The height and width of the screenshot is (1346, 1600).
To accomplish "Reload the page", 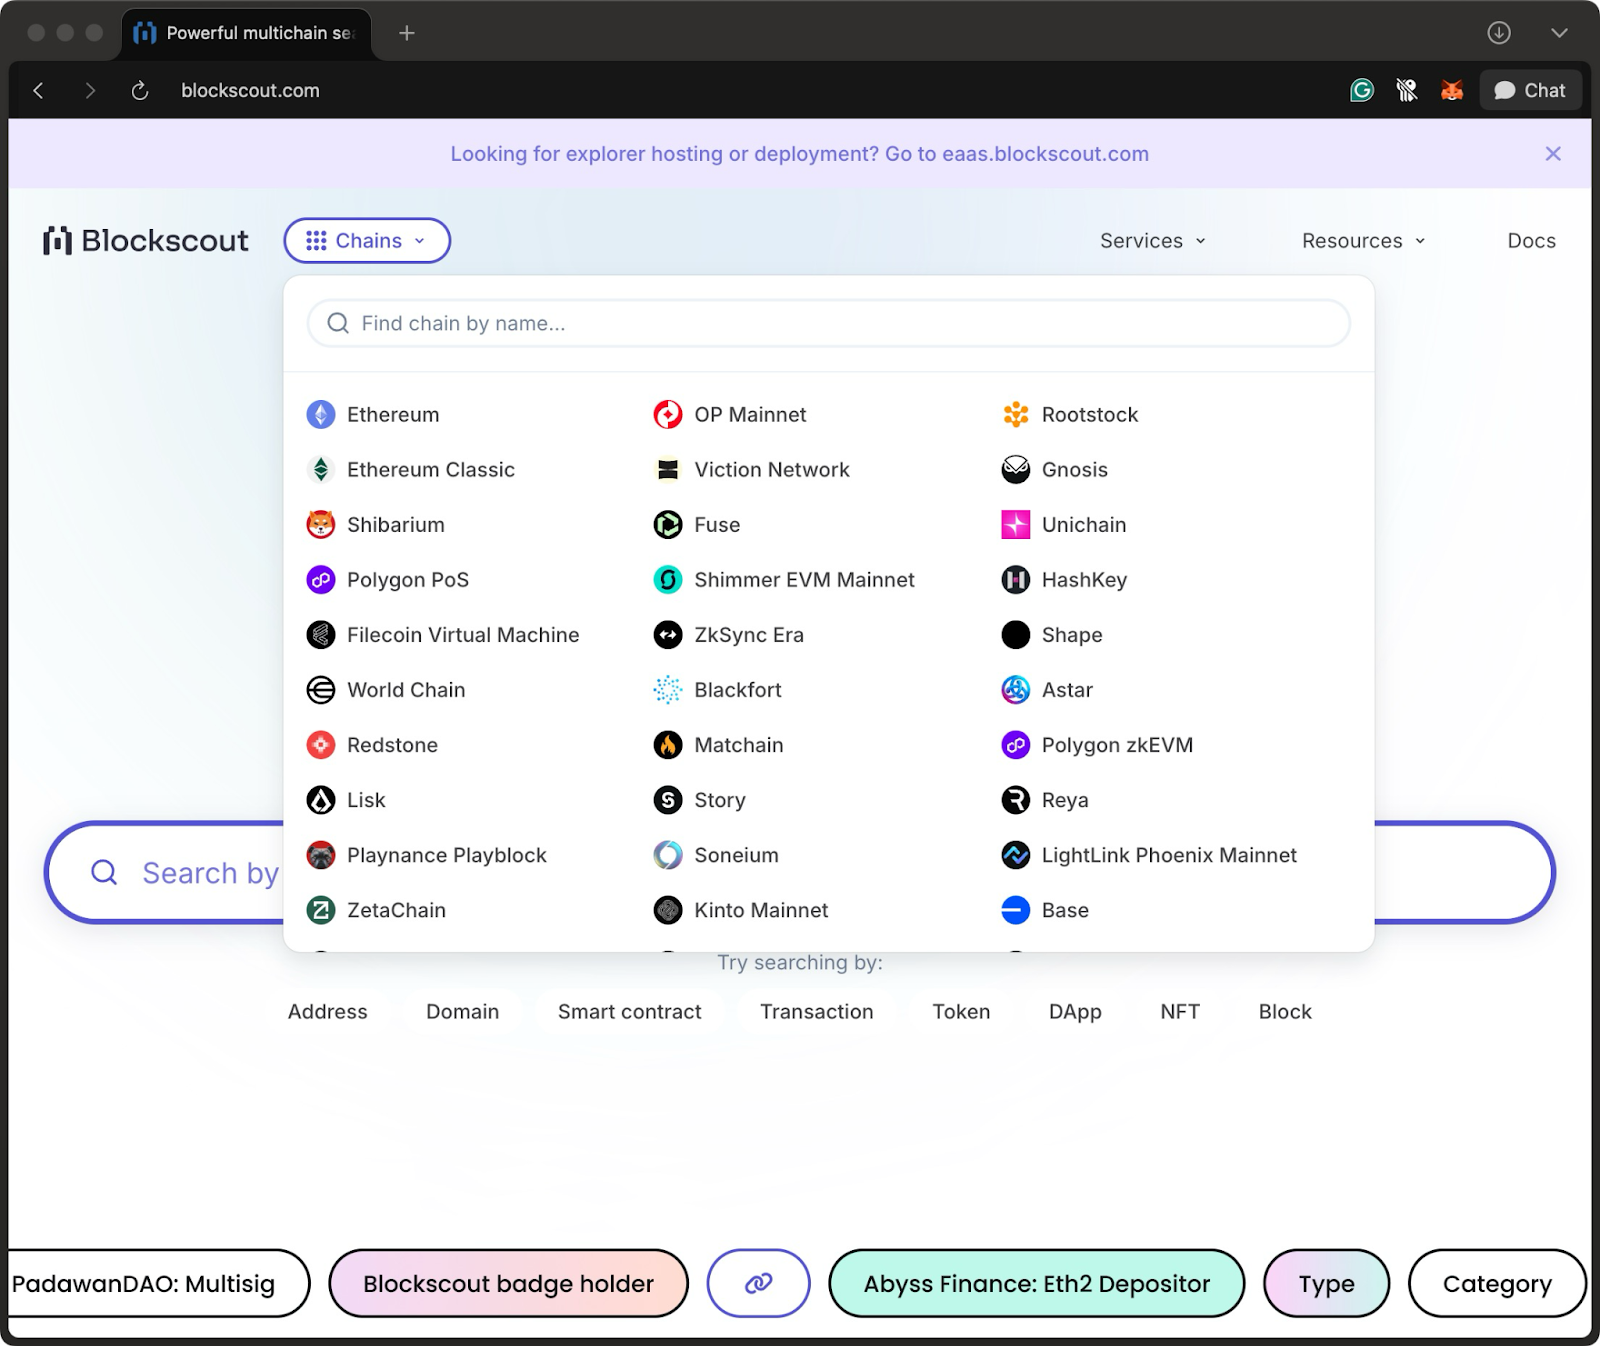I will (140, 91).
